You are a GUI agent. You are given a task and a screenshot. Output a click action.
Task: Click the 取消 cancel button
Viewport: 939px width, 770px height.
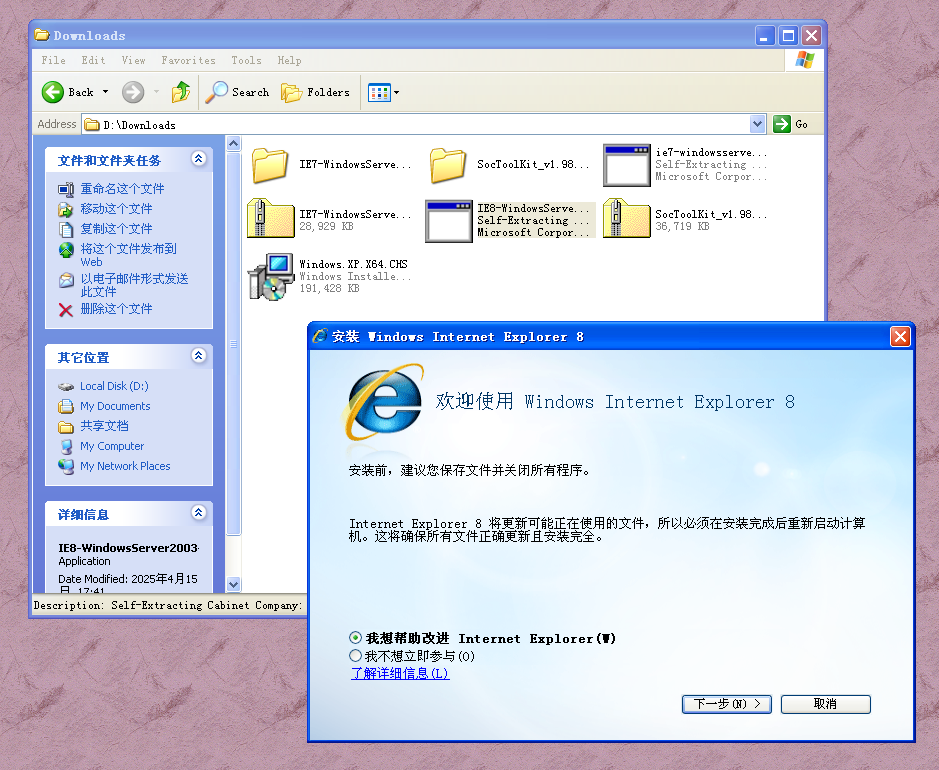tap(825, 704)
